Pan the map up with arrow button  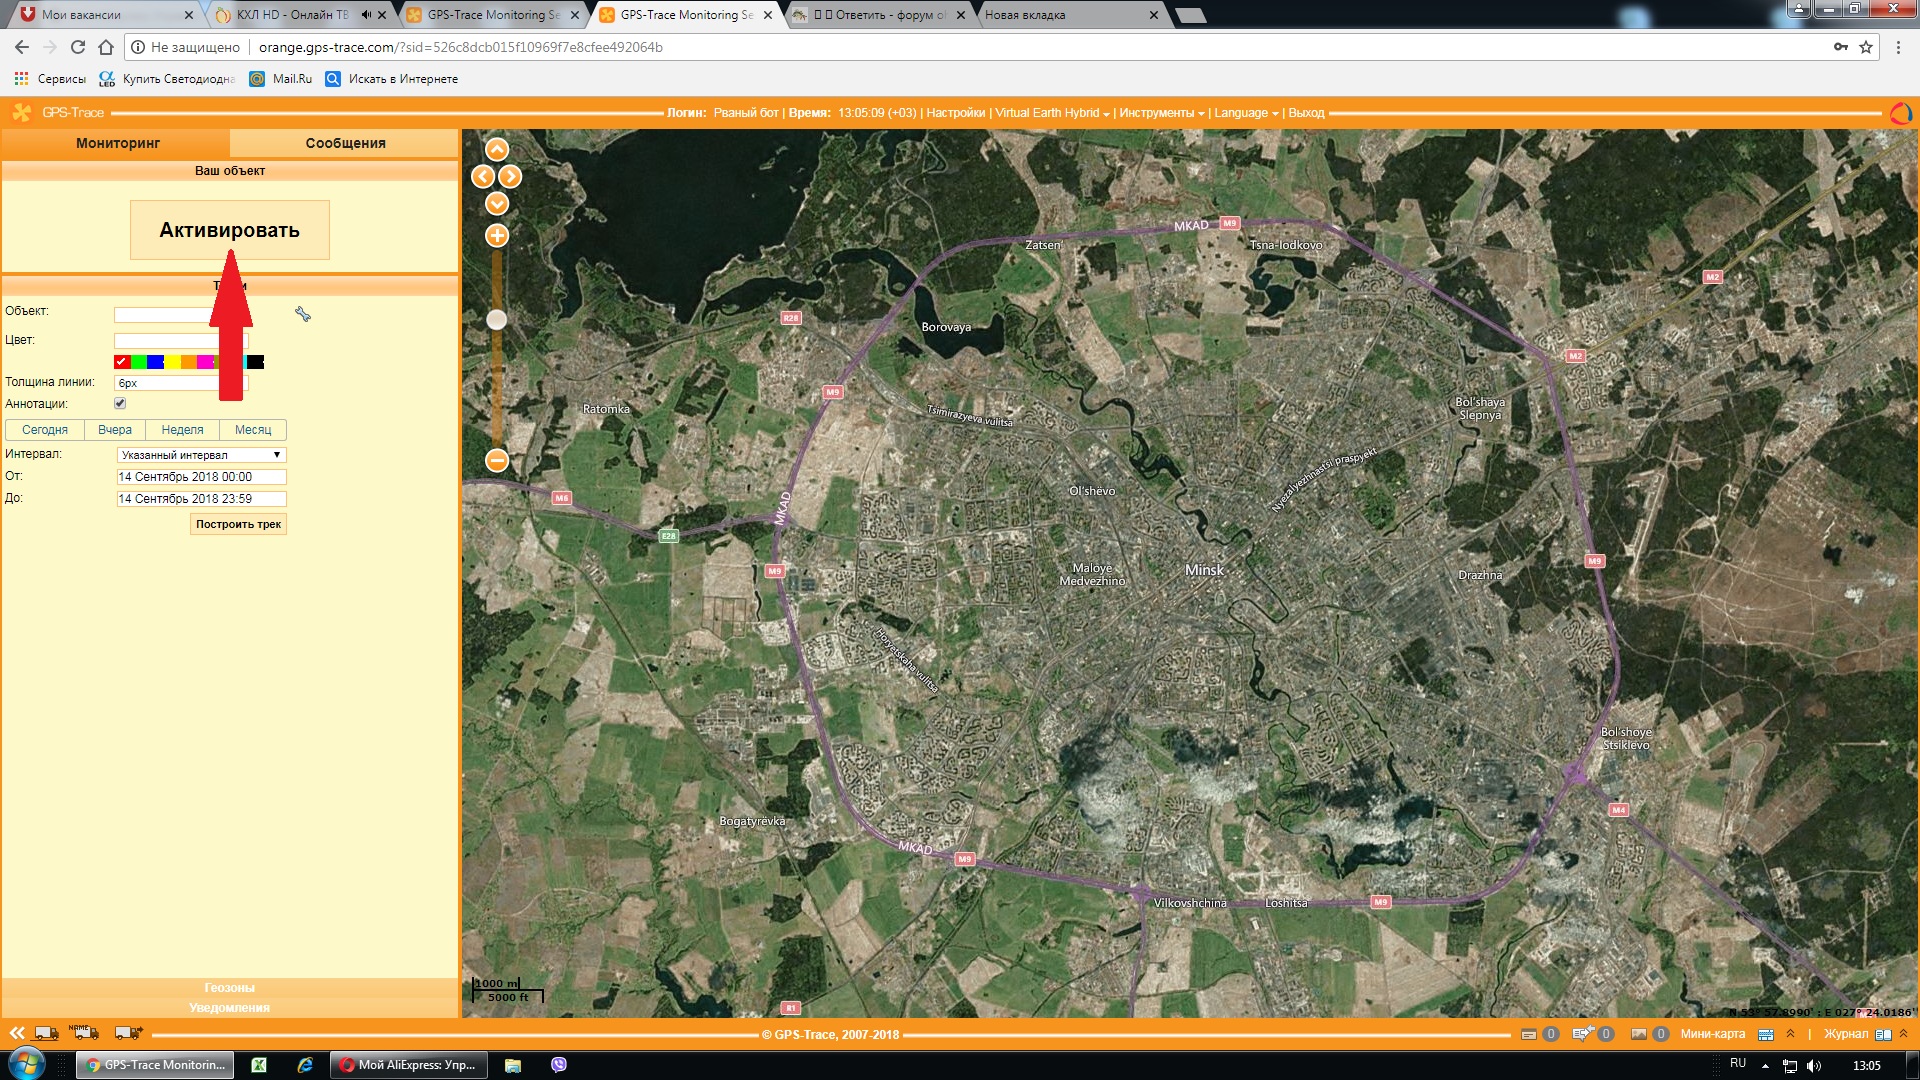(497, 150)
